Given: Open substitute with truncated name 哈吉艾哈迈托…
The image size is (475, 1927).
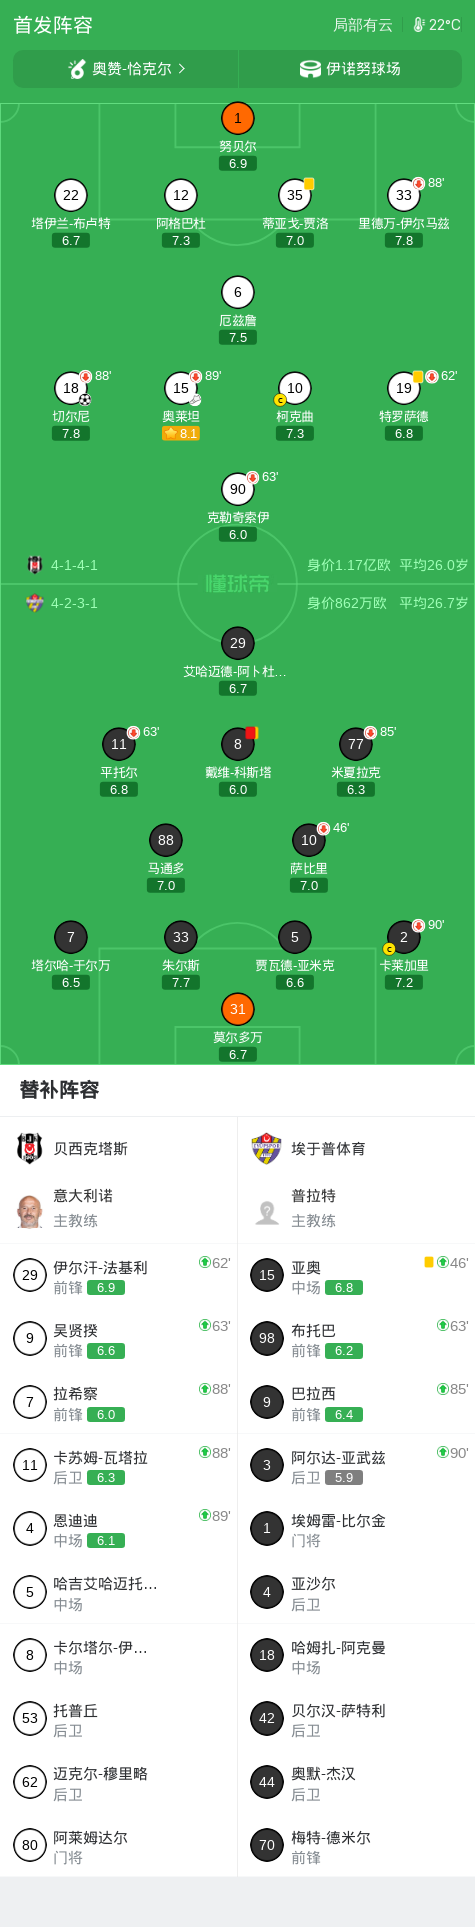Looking at the screenshot, I should (105, 1583).
